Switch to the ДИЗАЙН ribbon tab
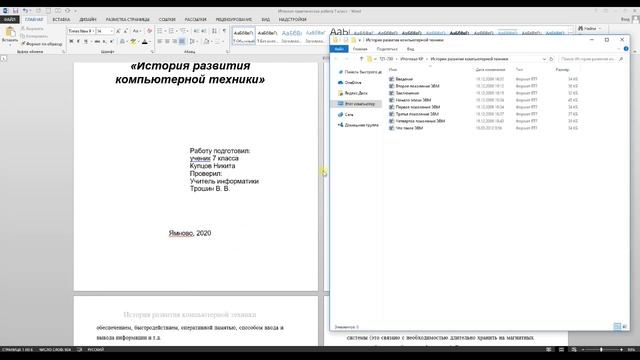The height and width of the screenshot is (360, 640). 88,19
